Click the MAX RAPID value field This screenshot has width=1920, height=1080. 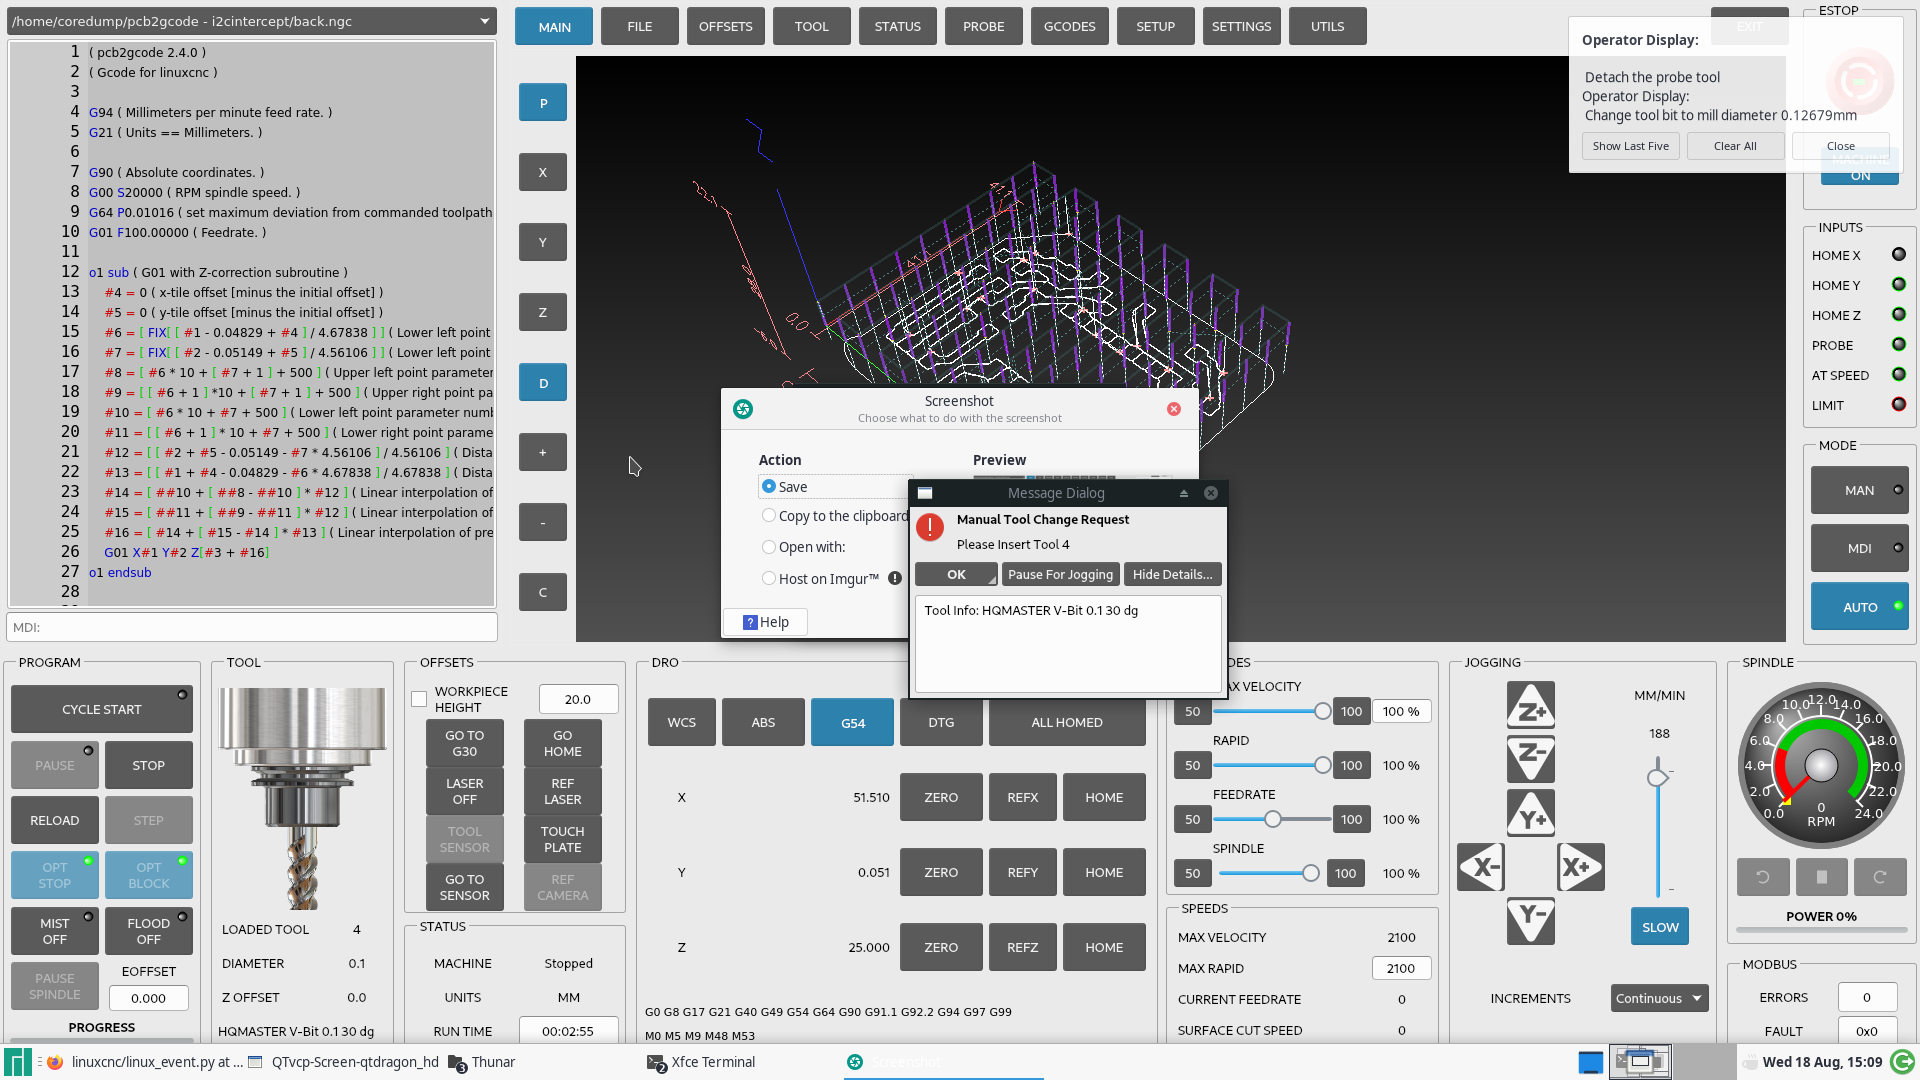1400,968
